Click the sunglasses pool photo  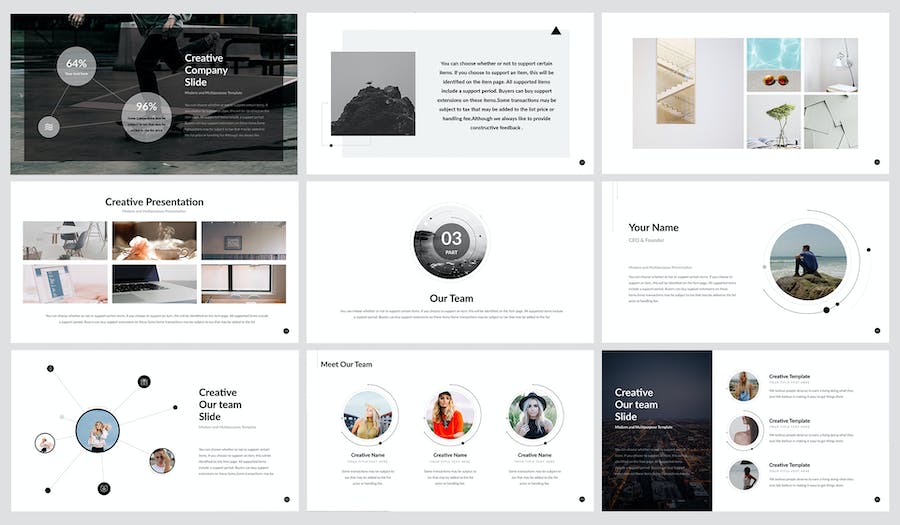coord(774,65)
